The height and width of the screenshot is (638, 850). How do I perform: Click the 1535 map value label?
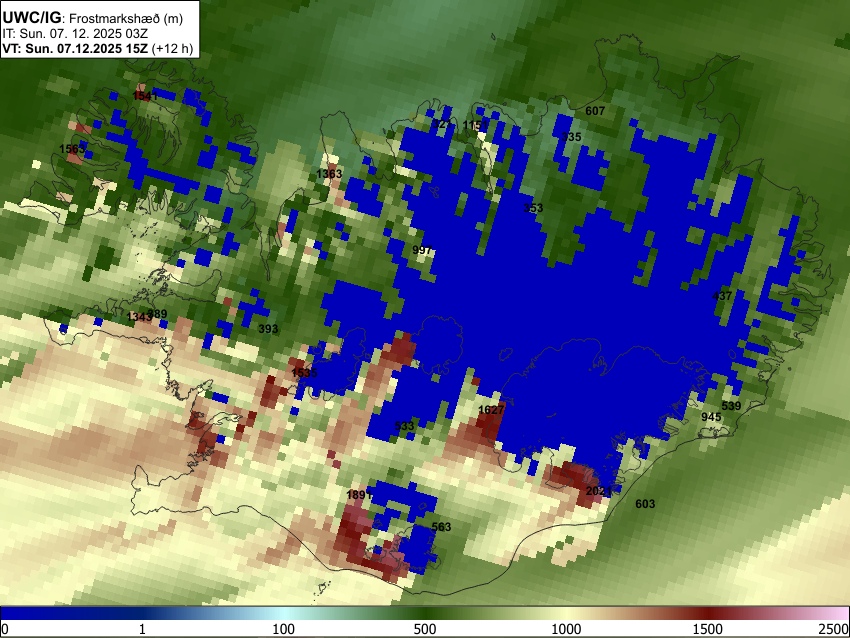tap(304, 372)
